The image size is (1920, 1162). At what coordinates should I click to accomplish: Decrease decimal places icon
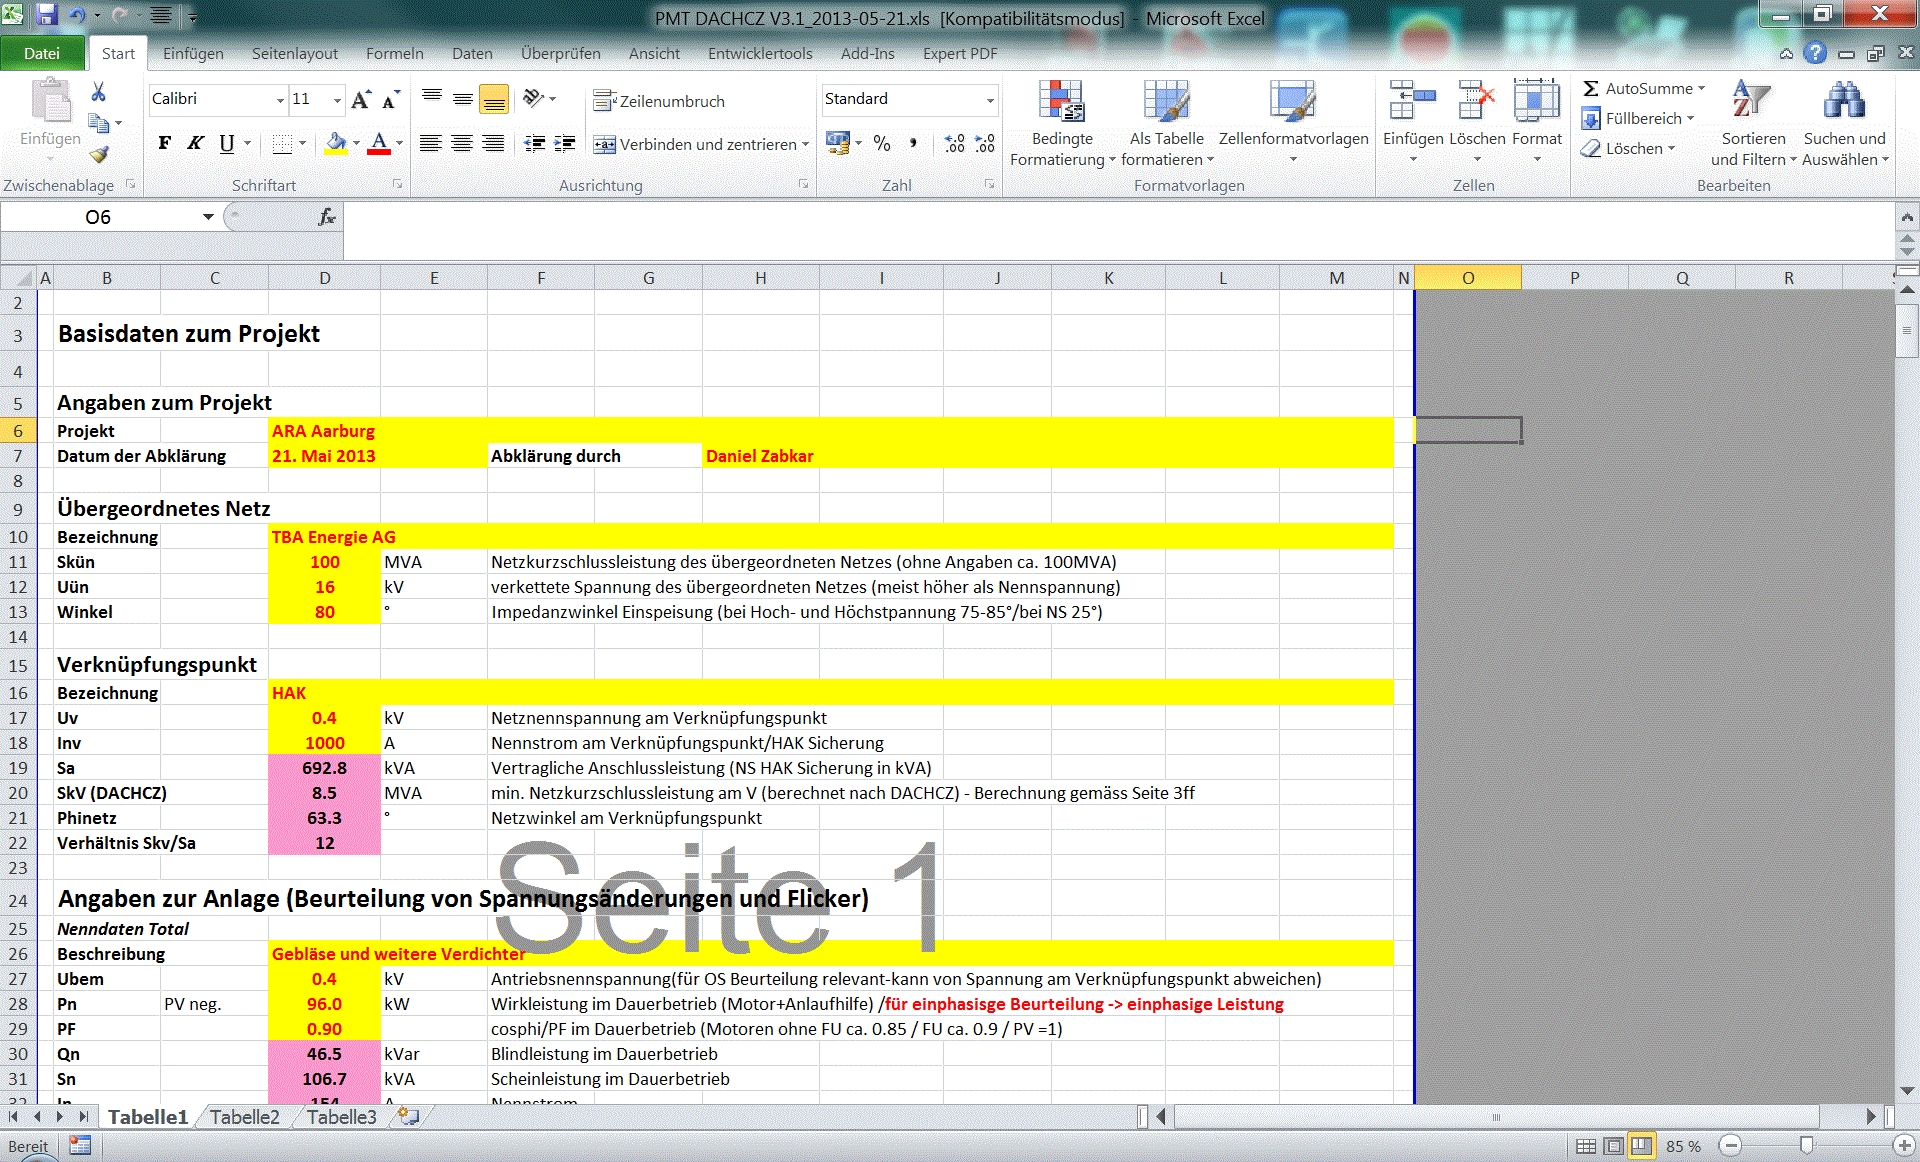pos(985,144)
